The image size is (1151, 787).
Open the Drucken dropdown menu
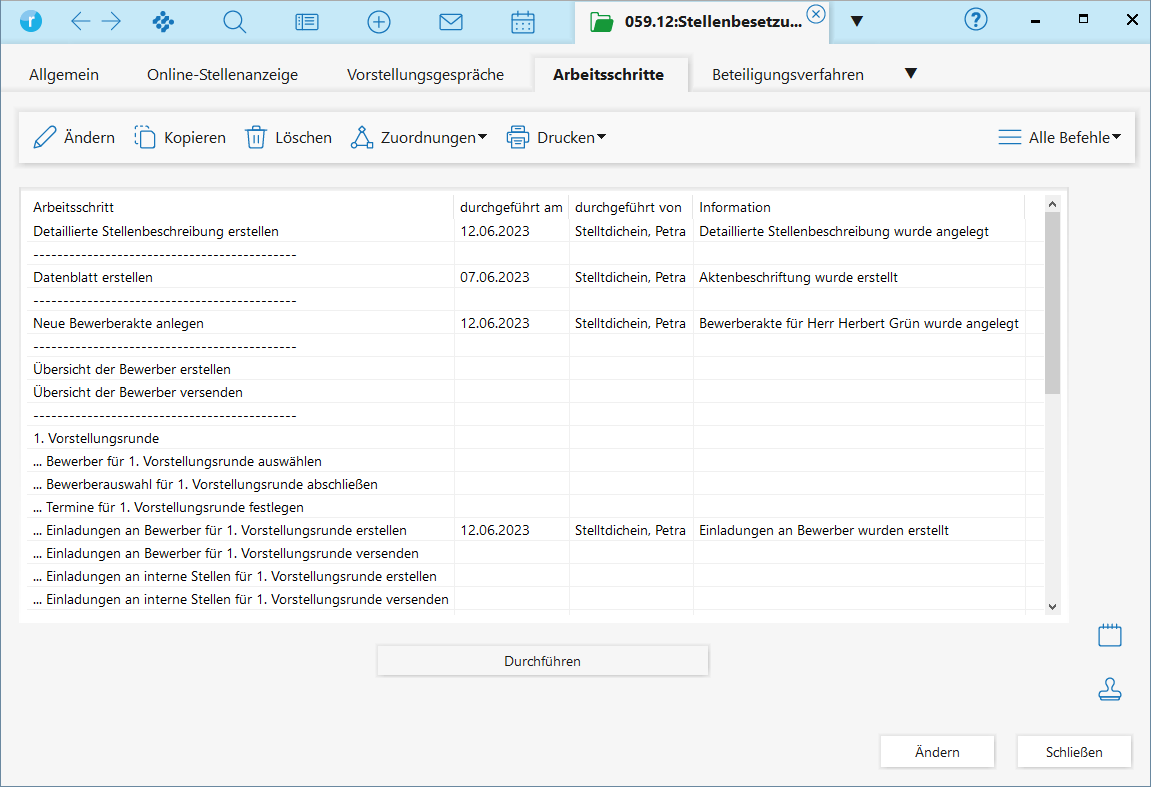tap(557, 138)
